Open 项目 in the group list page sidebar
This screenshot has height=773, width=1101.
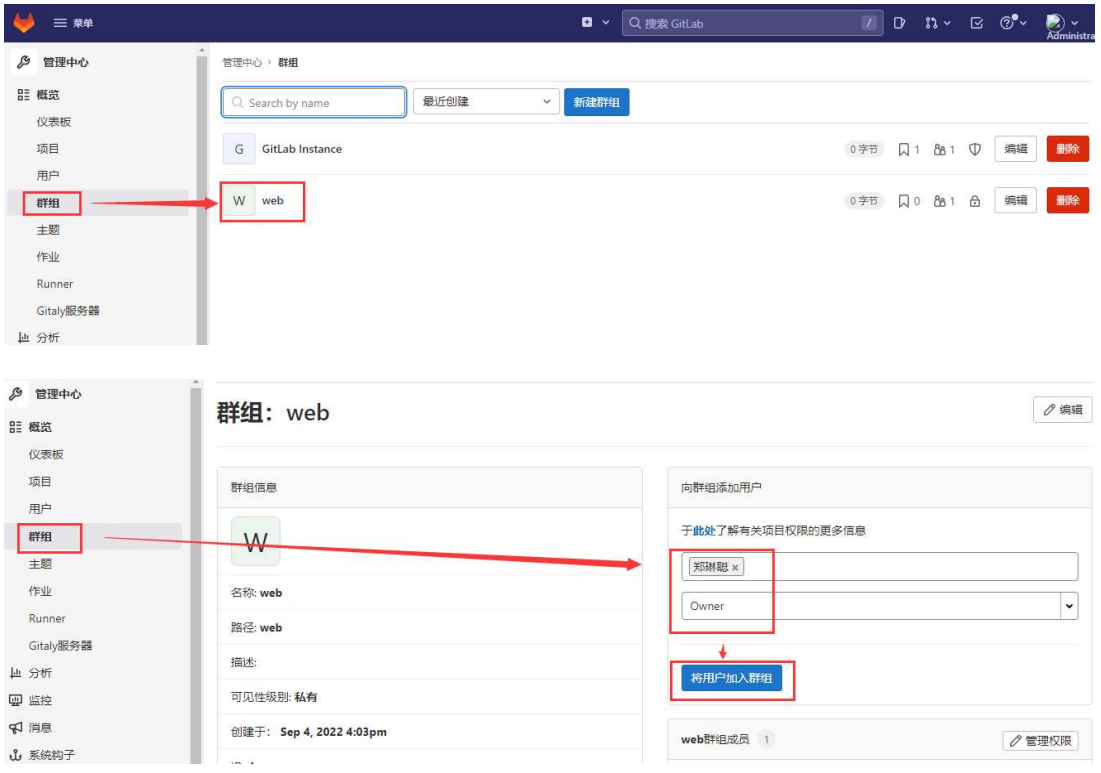point(48,149)
